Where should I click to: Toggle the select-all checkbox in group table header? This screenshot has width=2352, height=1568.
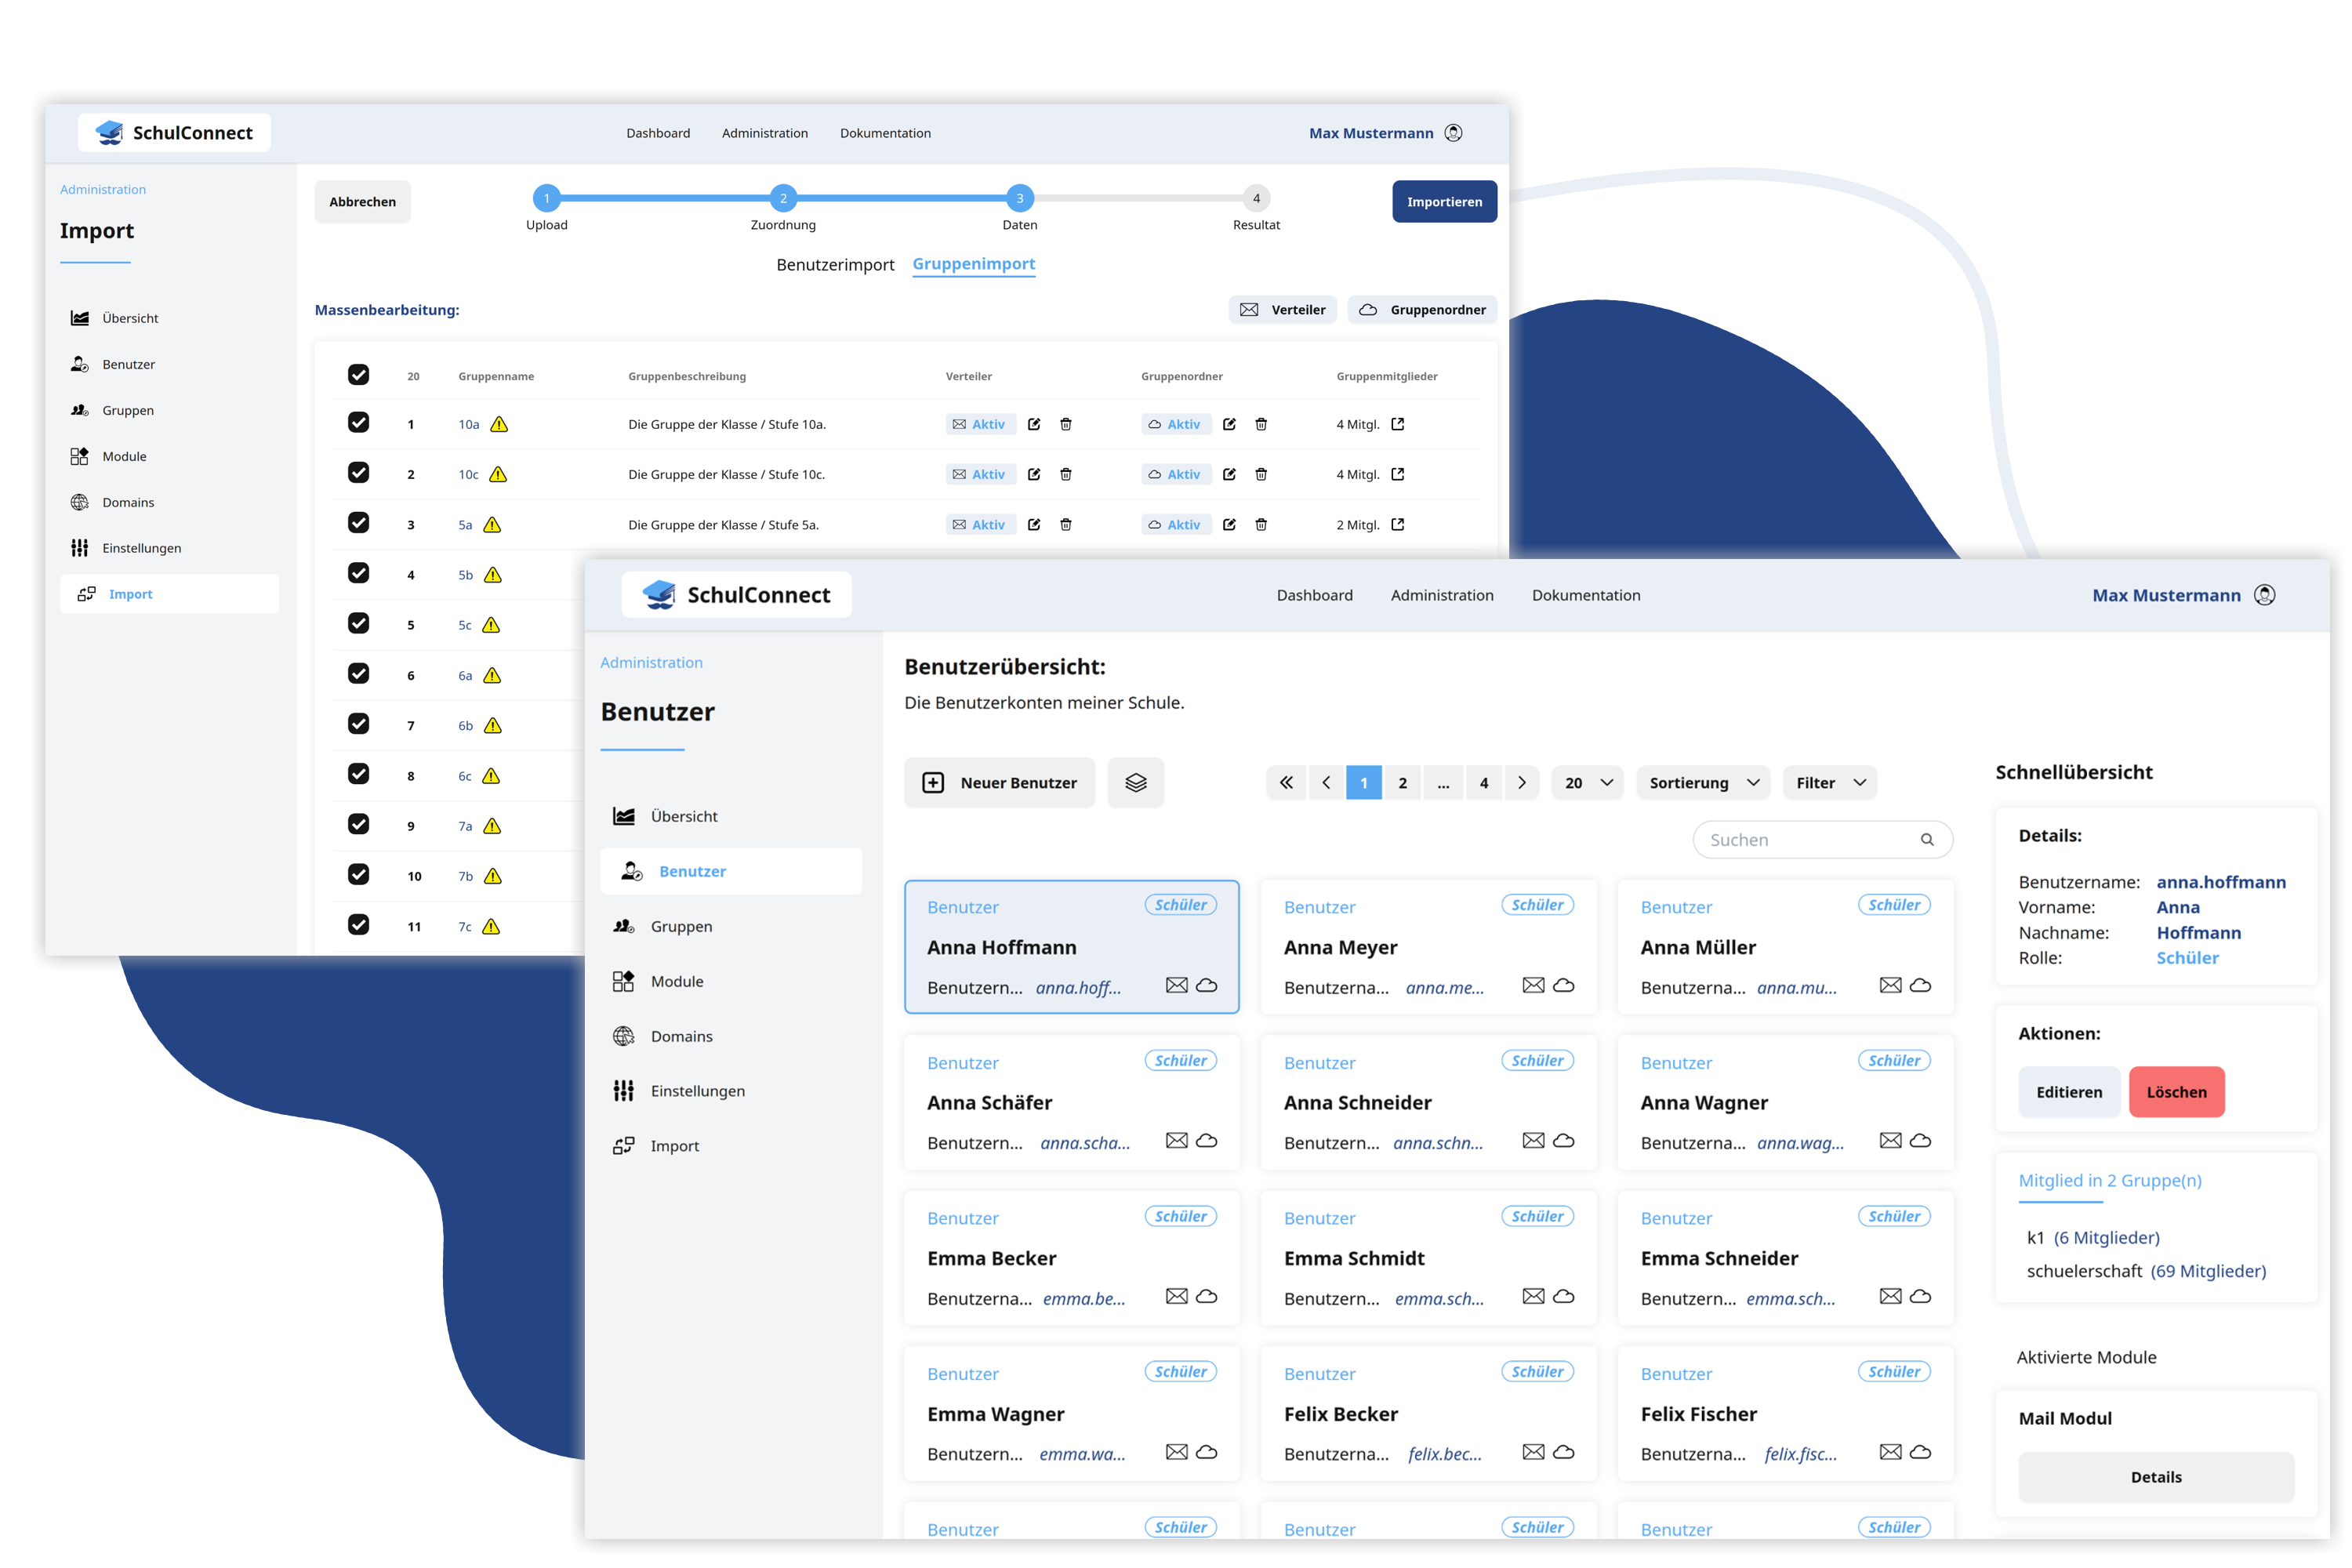(358, 375)
